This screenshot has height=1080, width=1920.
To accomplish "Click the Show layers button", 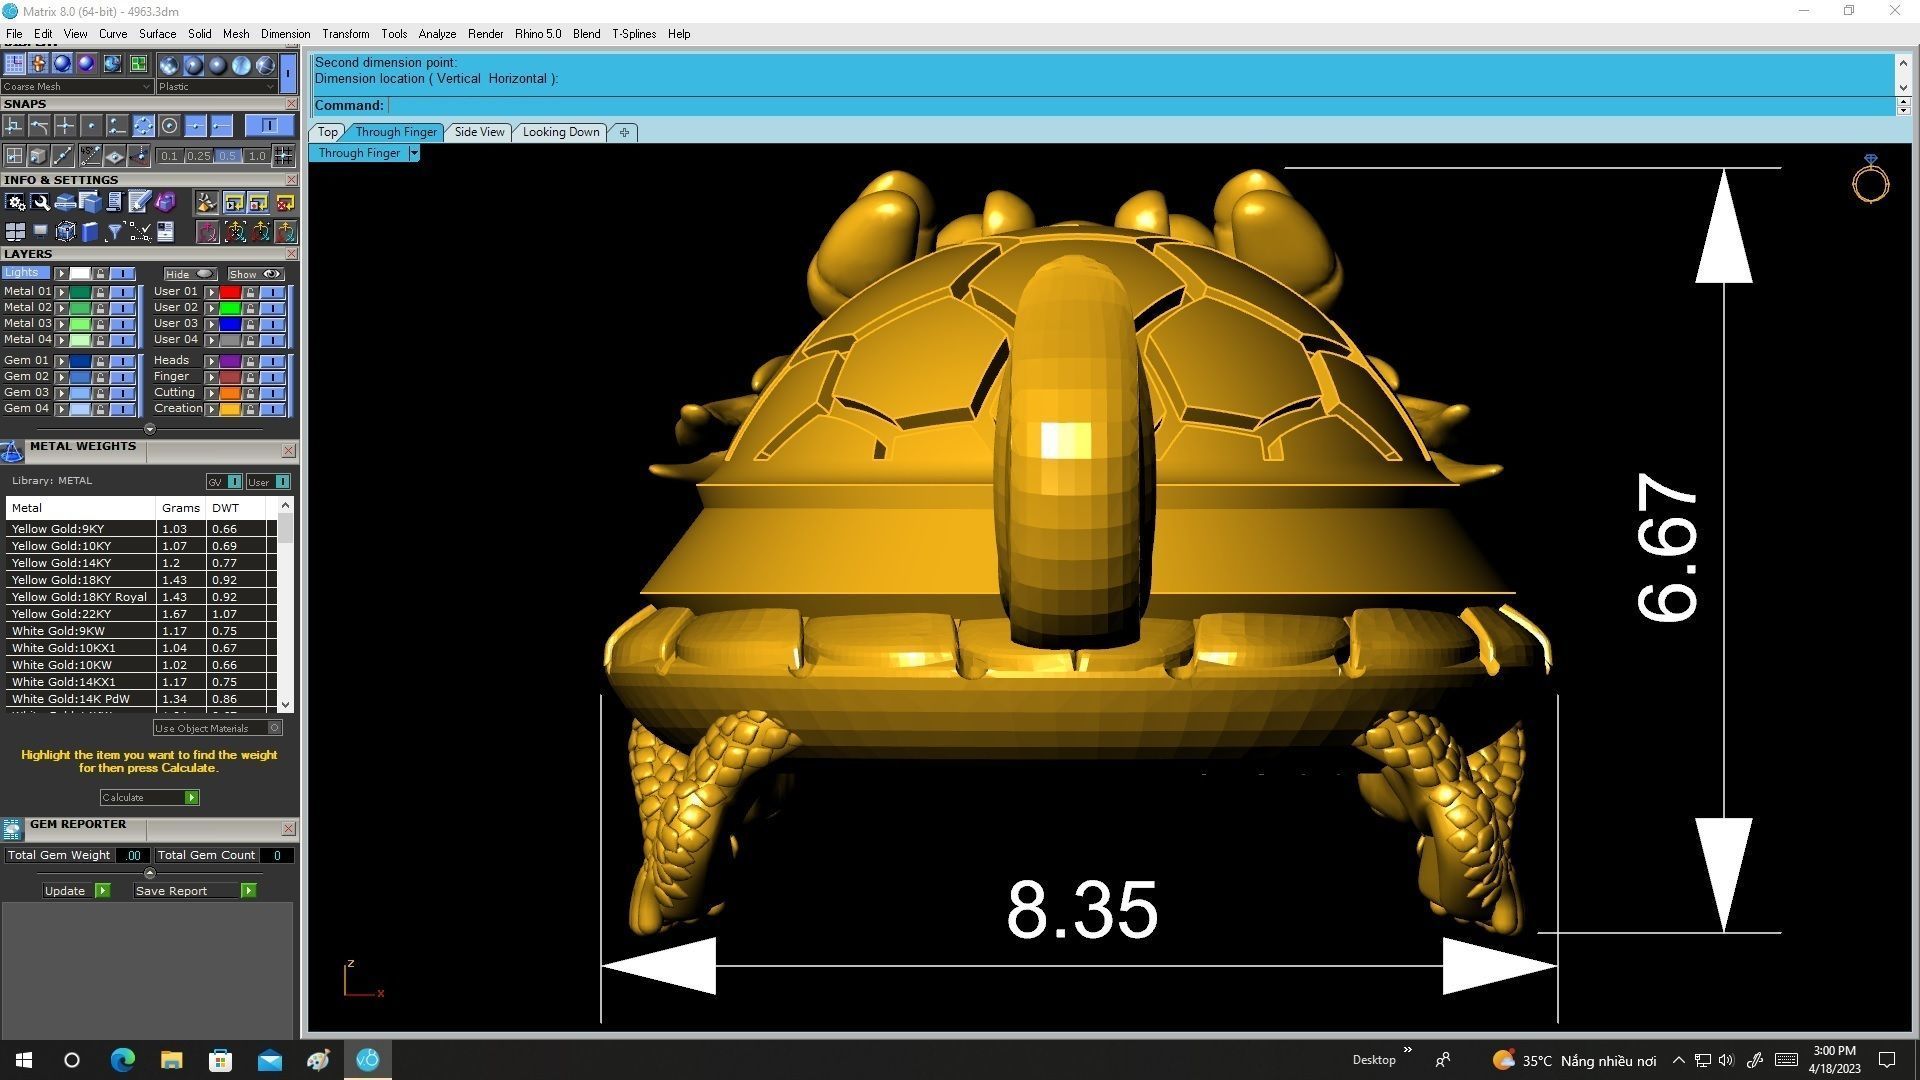I will (255, 274).
